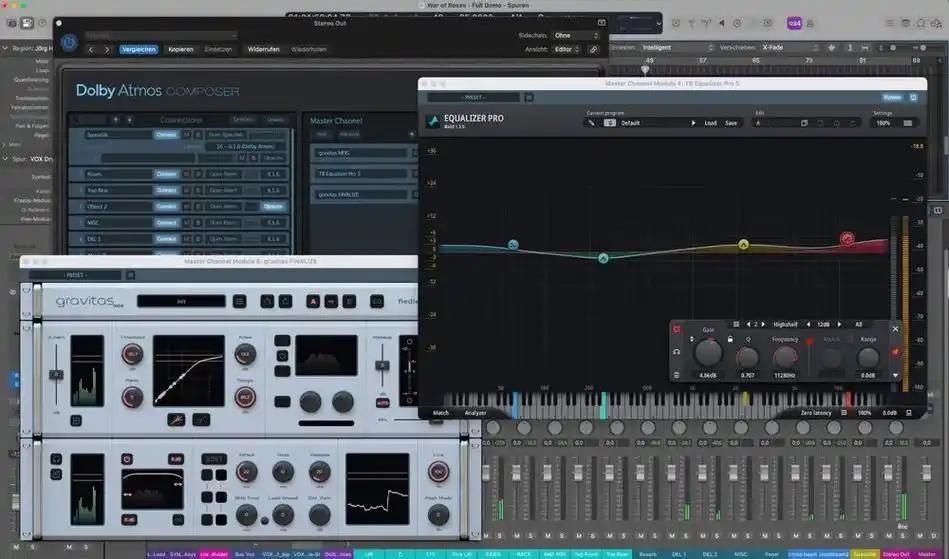
Task: Select the red high-shelf EQ band node
Action: coord(847,239)
